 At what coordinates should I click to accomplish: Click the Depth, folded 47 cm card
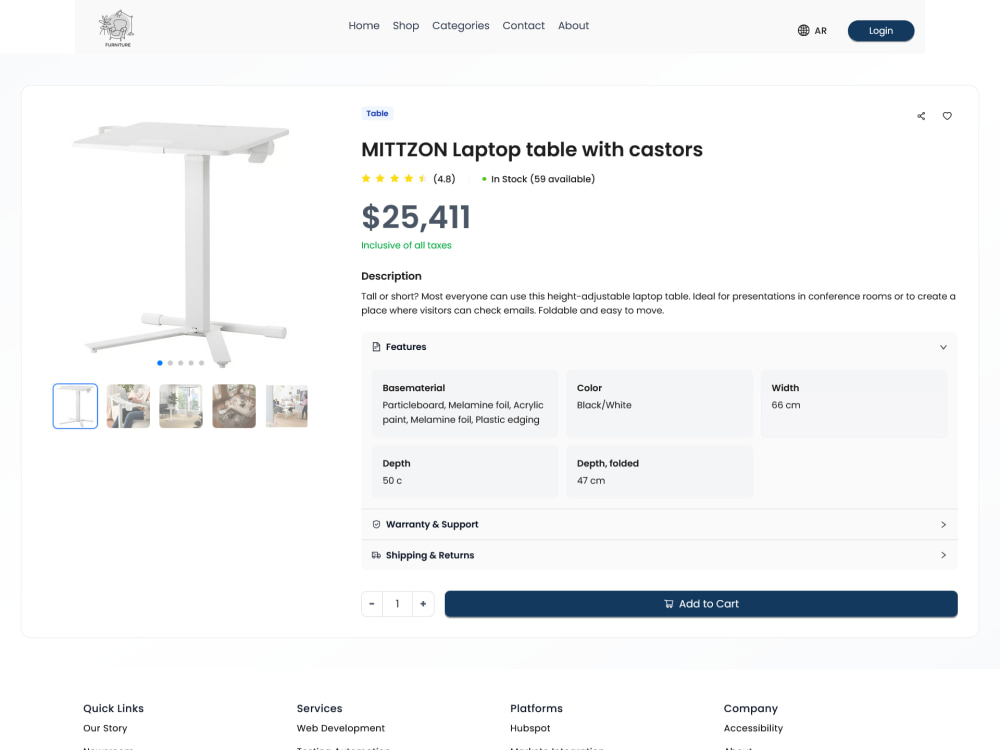(659, 472)
